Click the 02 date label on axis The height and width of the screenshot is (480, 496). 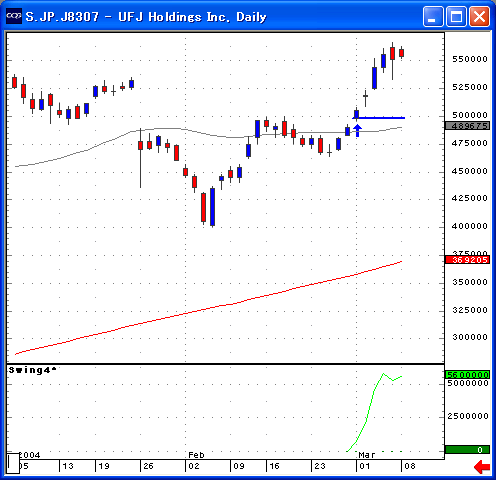pyautogui.click(x=194, y=466)
